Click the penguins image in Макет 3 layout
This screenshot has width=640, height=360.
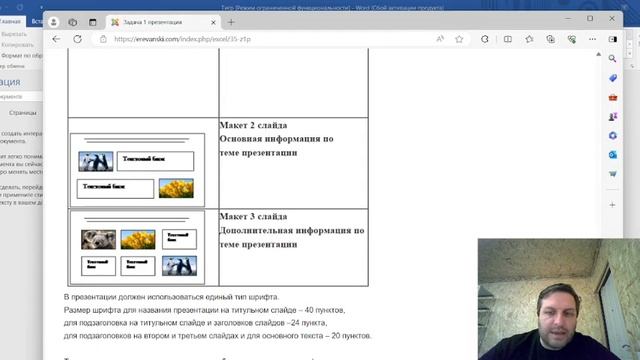(179, 266)
